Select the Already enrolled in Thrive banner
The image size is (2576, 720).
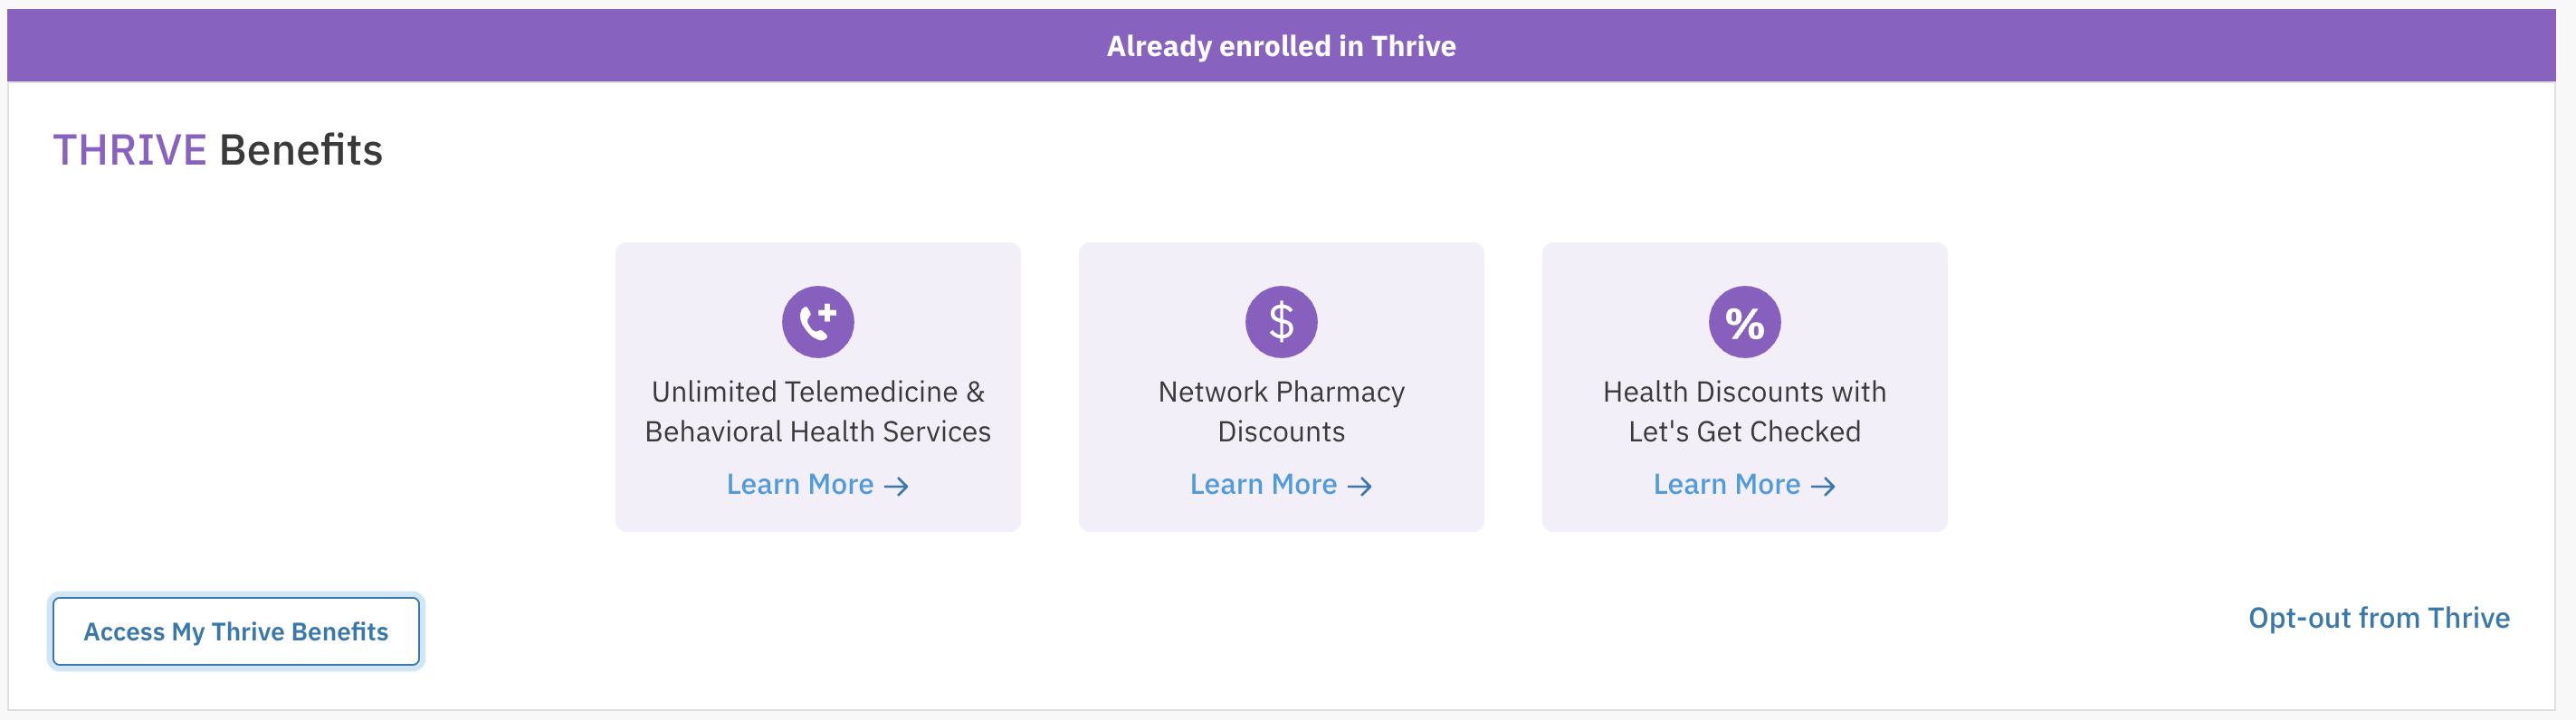click(1281, 46)
